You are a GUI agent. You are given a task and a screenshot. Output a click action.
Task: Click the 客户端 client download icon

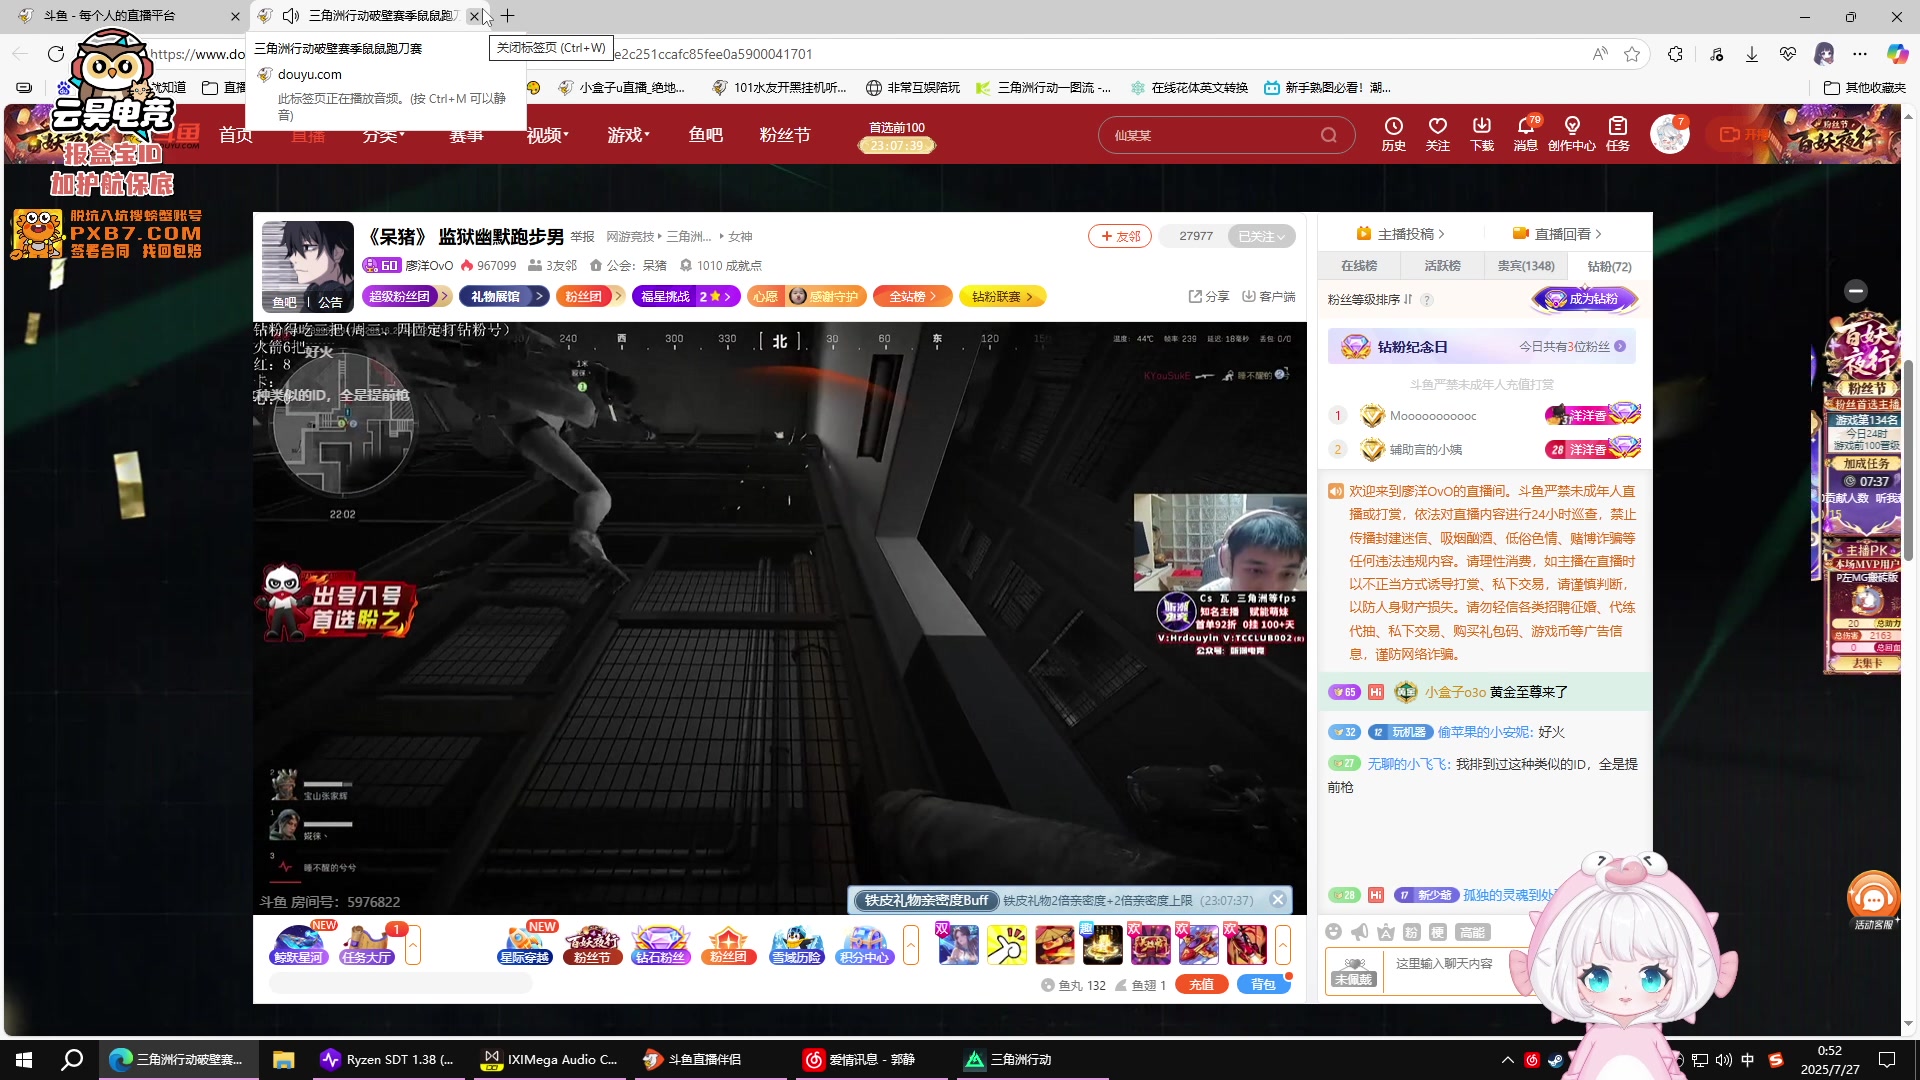tap(1268, 296)
